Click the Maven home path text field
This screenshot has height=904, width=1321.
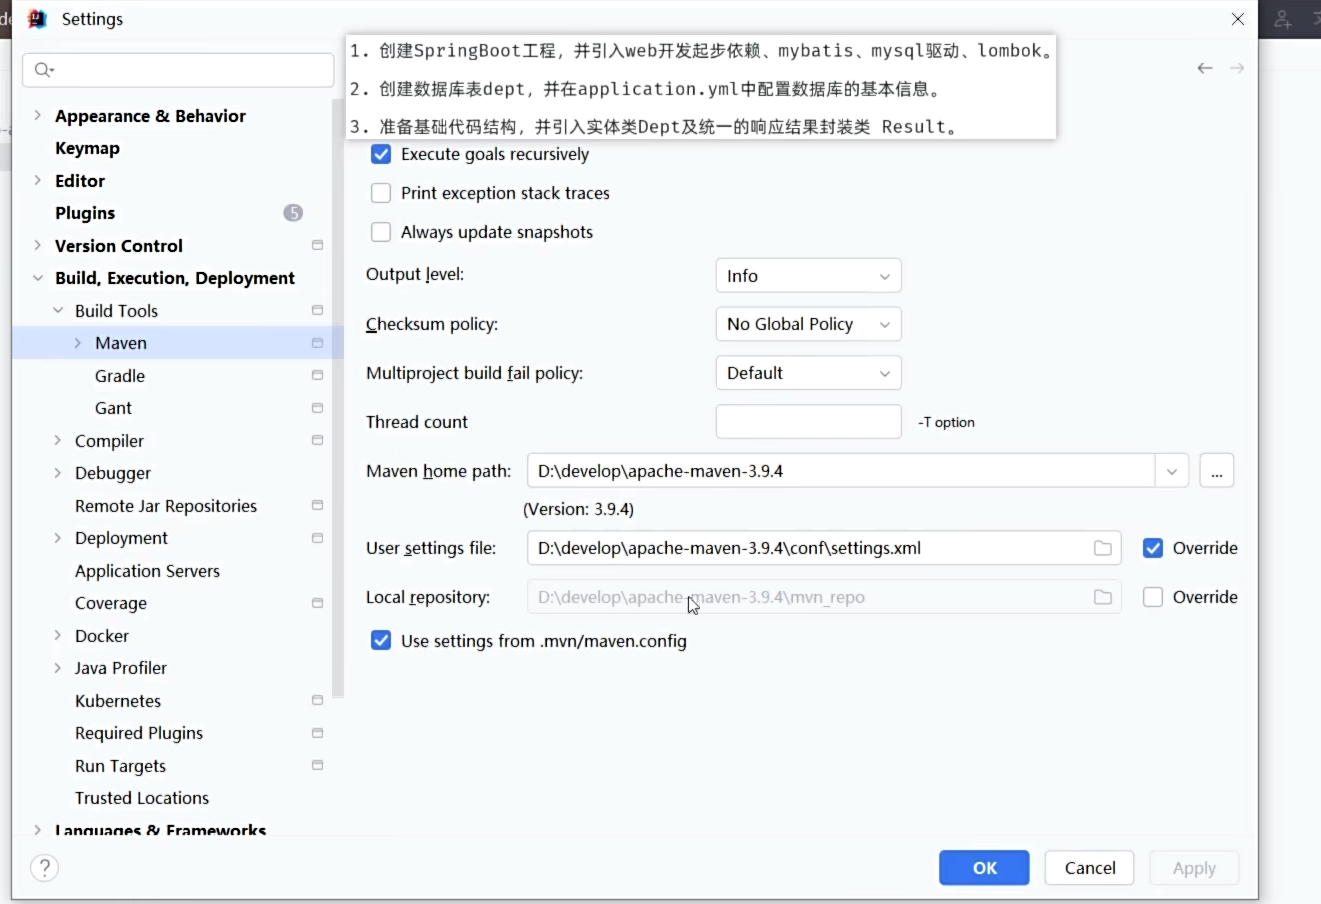click(841, 471)
